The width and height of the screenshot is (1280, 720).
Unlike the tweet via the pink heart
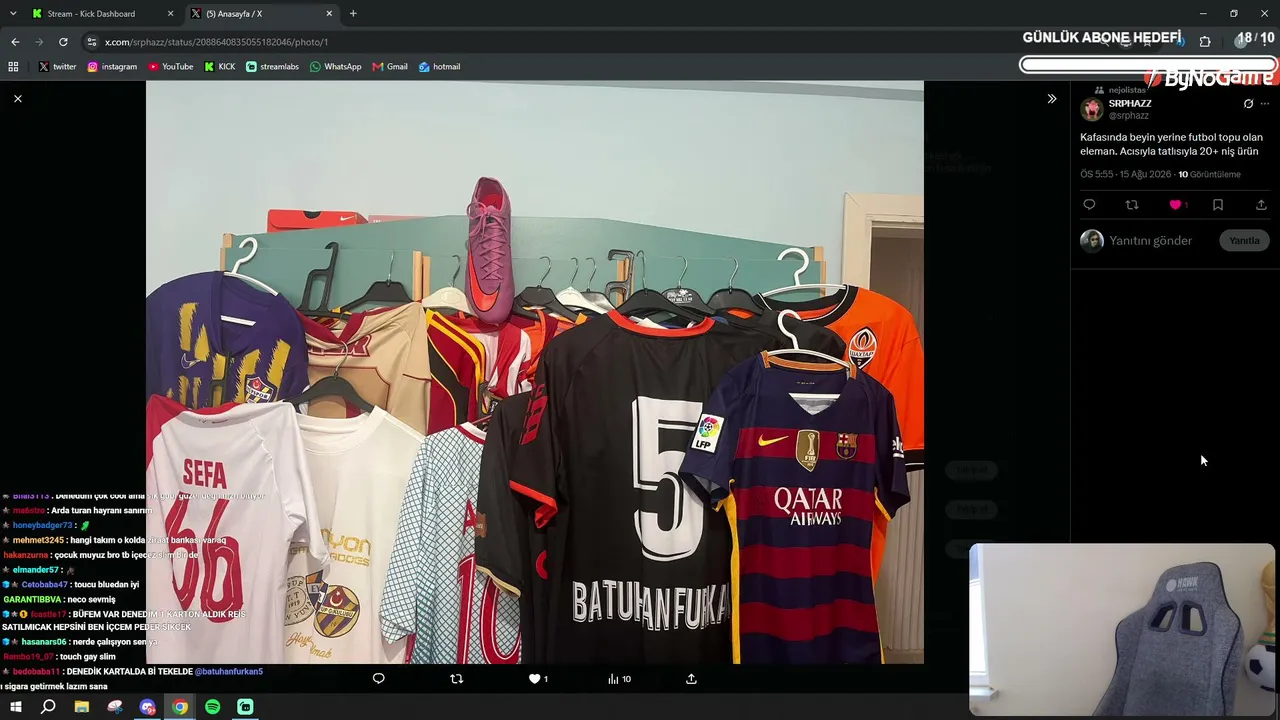pyautogui.click(x=1175, y=205)
